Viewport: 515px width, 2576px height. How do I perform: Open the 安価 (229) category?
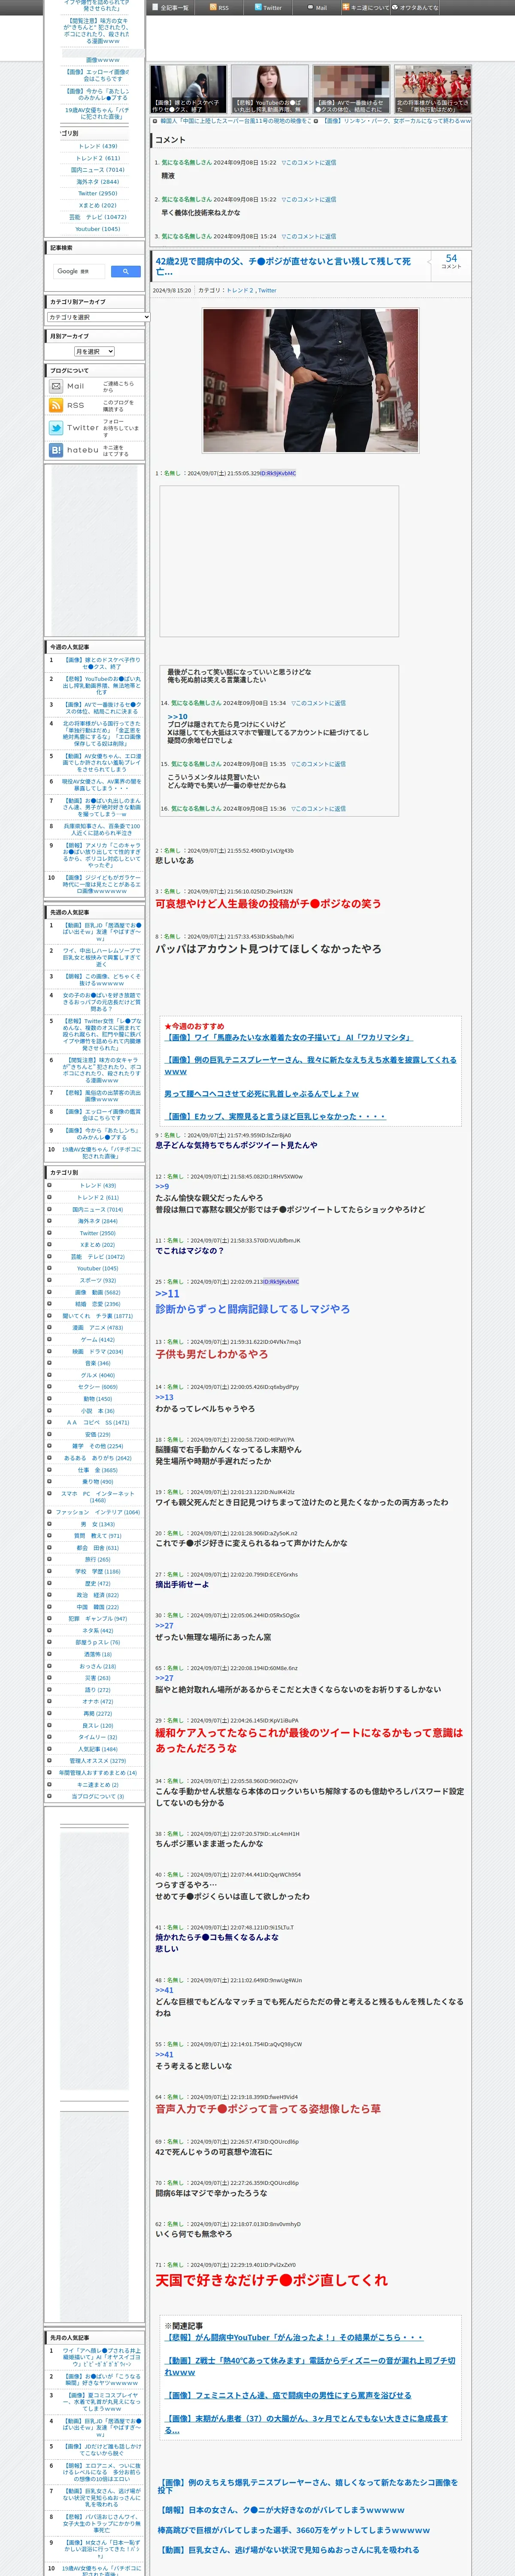(x=97, y=1434)
